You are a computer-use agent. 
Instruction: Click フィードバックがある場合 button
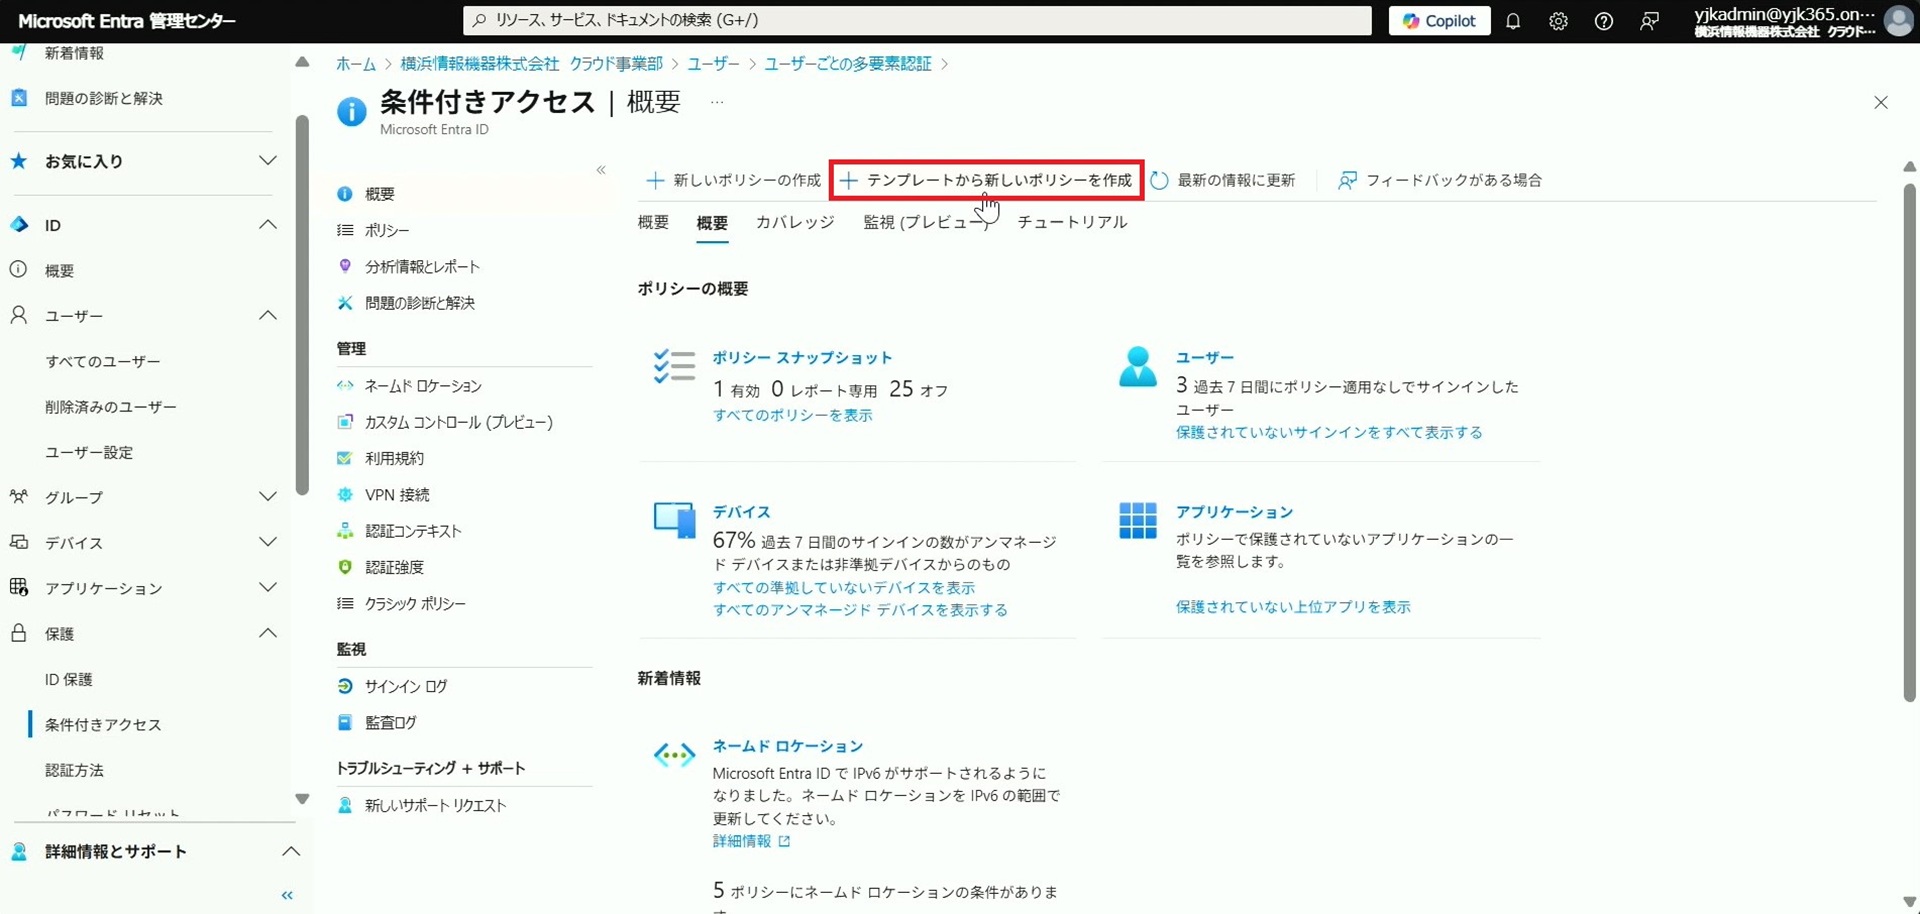[x=1440, y=180]
